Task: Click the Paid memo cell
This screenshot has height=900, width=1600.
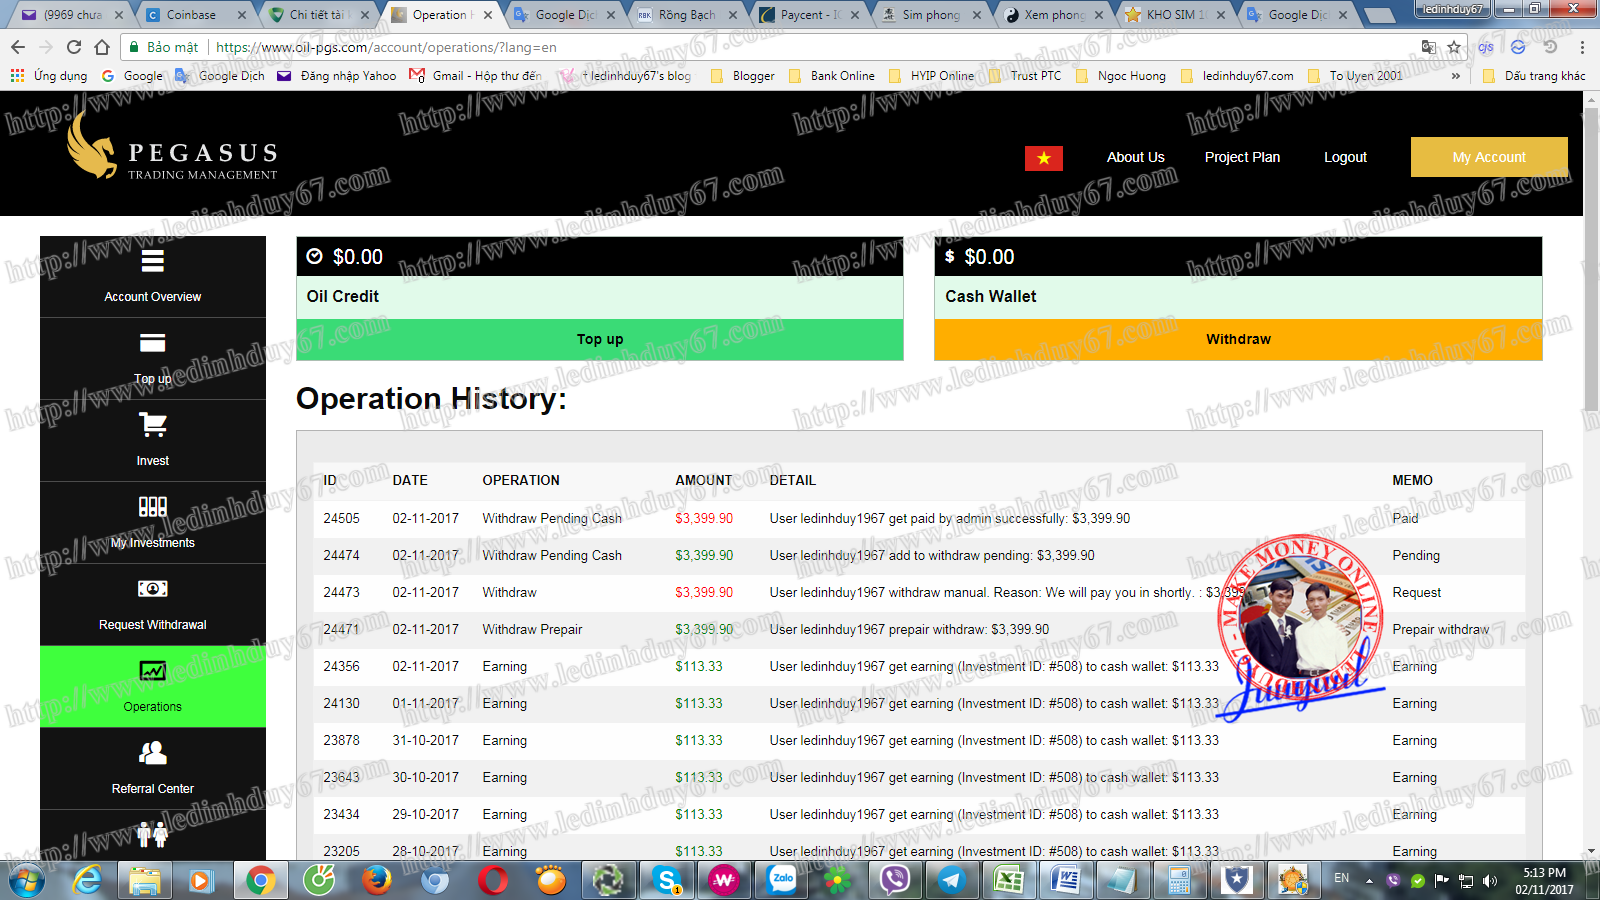Action: pyautogui.click(x=1405, y=518)
